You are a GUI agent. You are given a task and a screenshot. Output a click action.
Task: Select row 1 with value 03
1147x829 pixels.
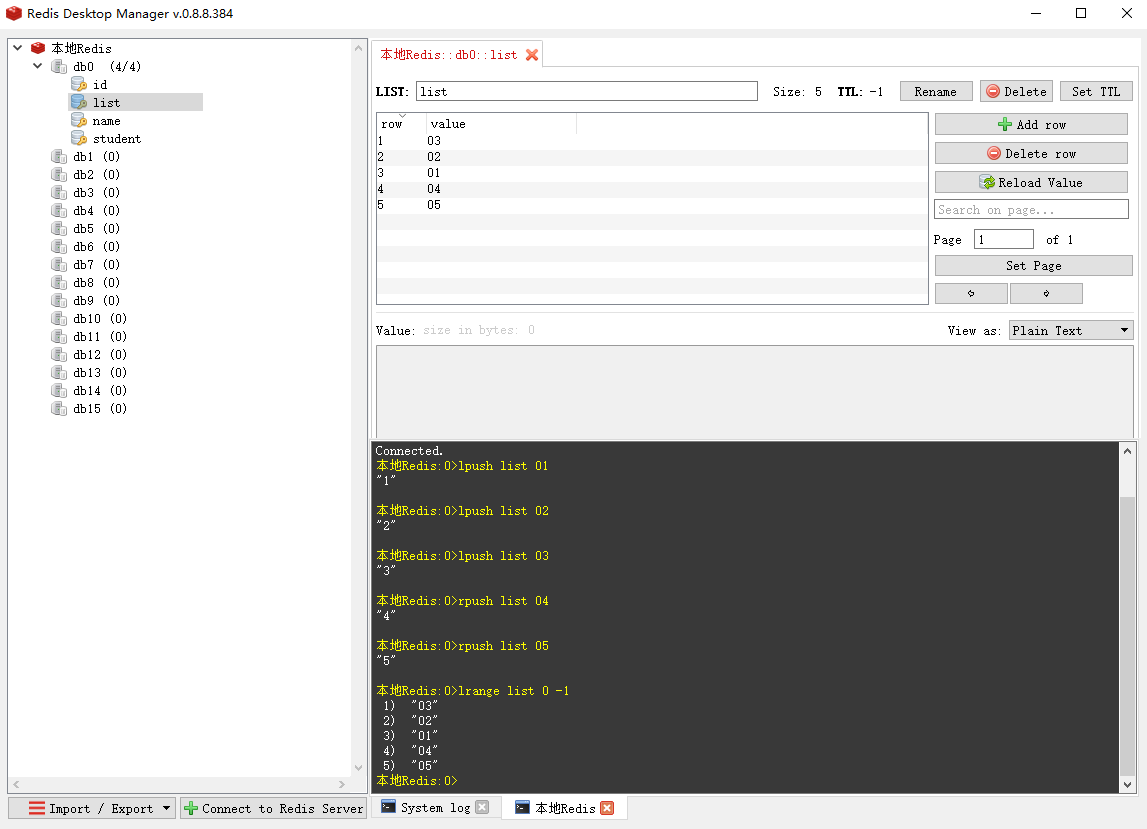[652, 141]
